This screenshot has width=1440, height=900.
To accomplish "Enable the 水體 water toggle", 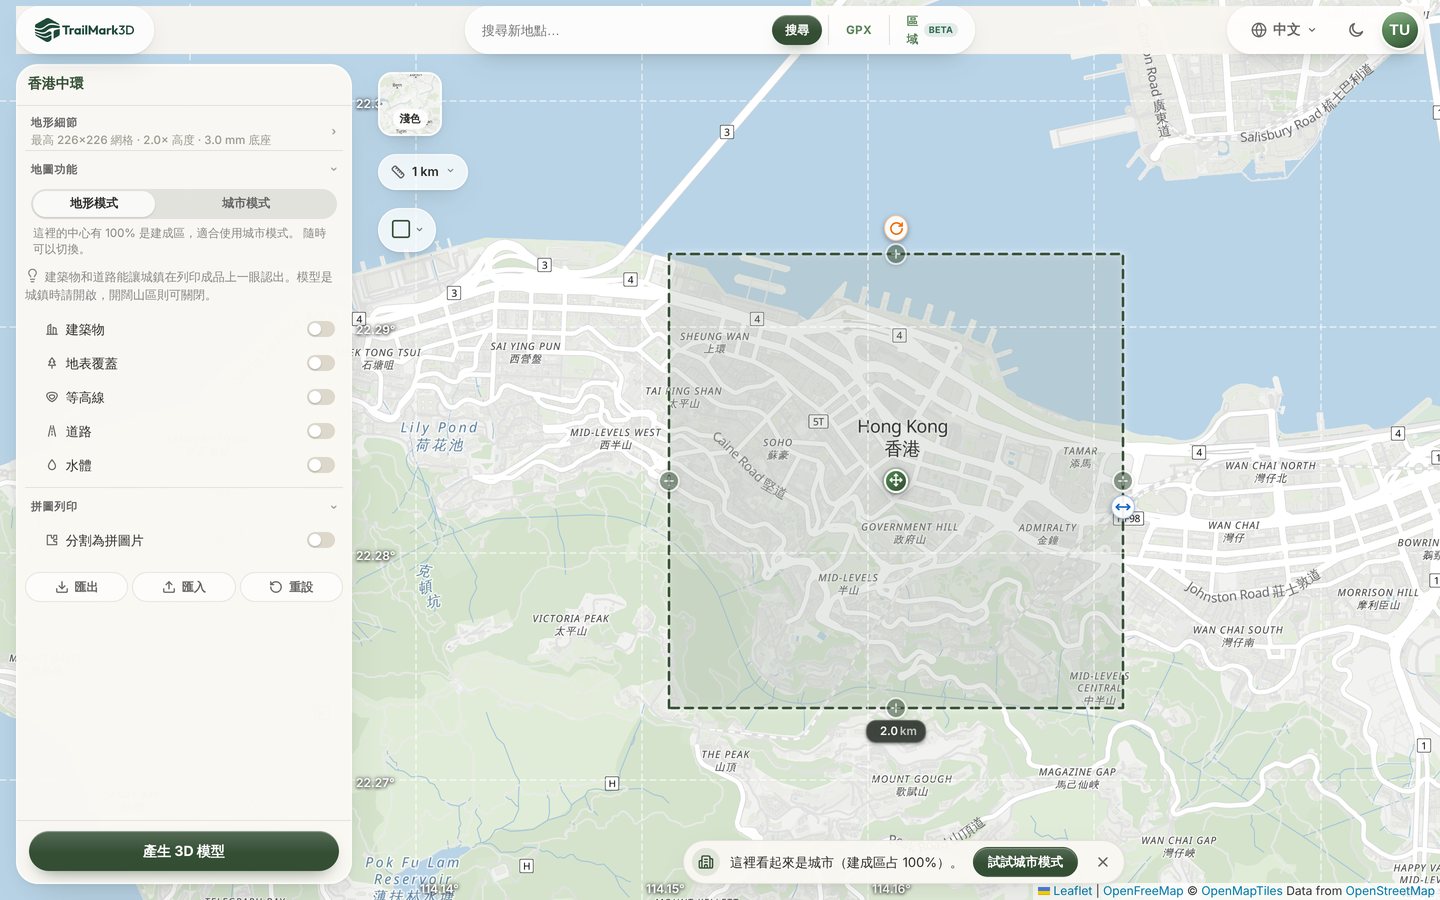I will 321,465.
